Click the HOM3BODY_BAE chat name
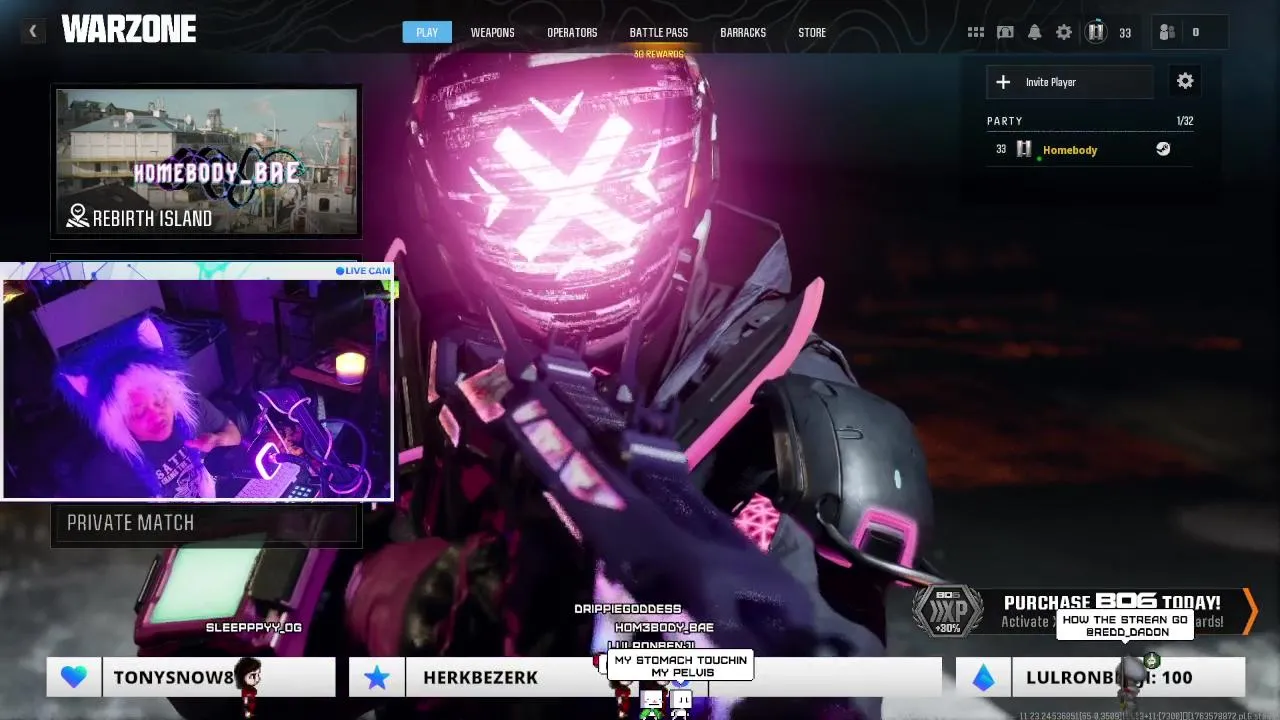 coord(664,627)
